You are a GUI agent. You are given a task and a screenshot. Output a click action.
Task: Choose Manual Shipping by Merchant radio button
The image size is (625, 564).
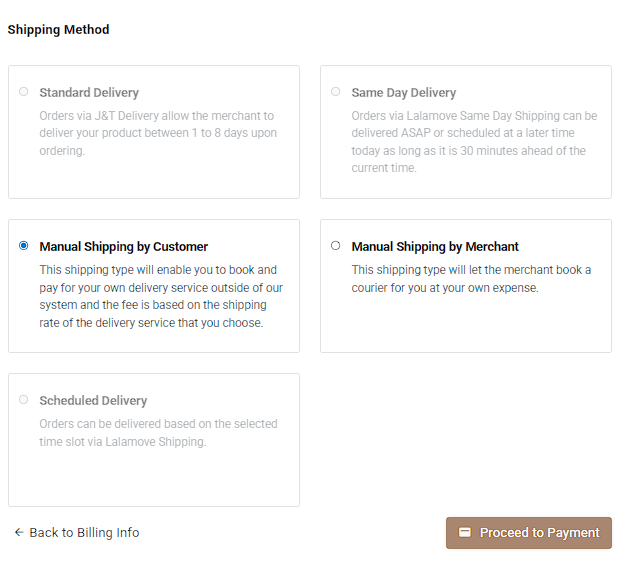[336, 246]
